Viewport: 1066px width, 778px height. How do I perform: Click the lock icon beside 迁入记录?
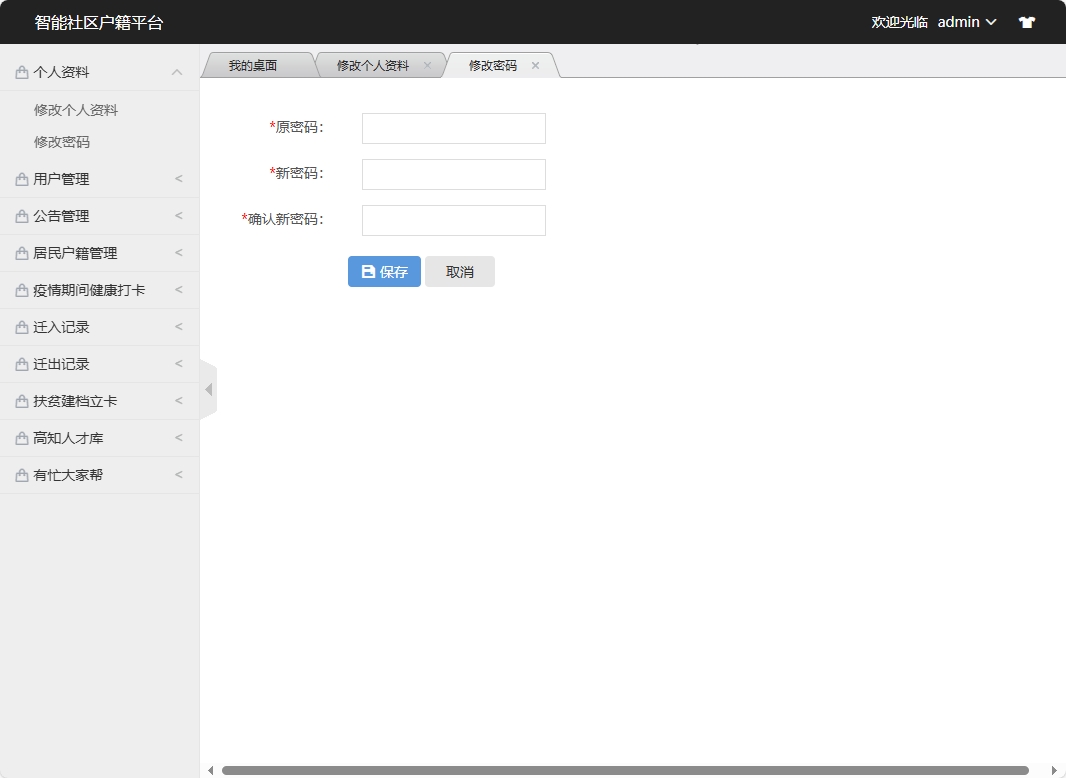pyautogui.click(x=22, y=327)
